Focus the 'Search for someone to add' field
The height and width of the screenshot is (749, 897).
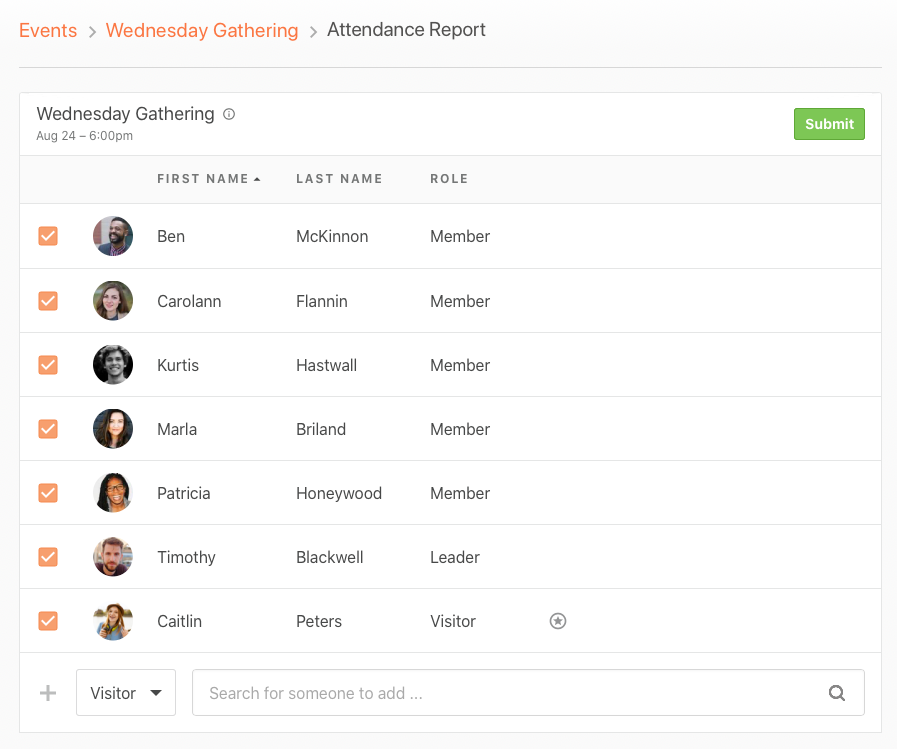click(528, 693)
